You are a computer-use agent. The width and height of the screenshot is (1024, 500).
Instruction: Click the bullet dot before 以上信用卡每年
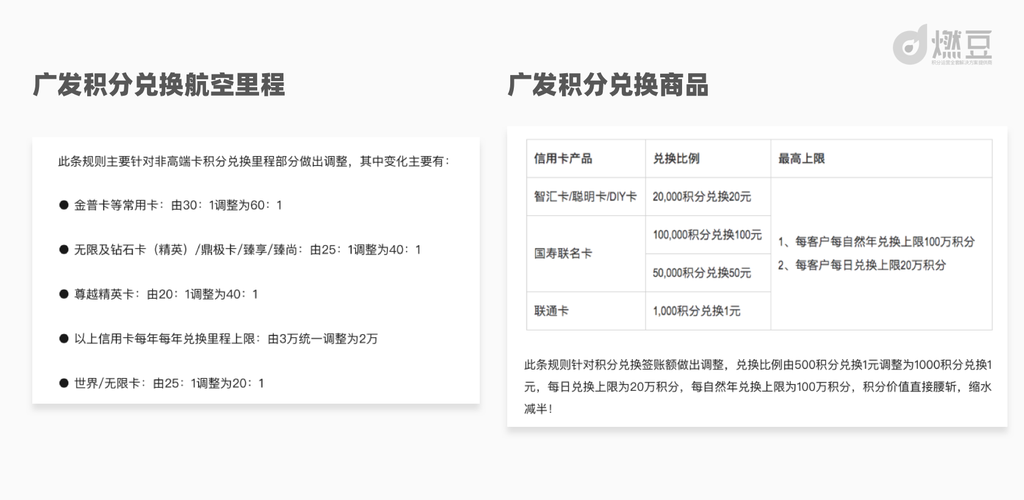(x=63, y=339)
